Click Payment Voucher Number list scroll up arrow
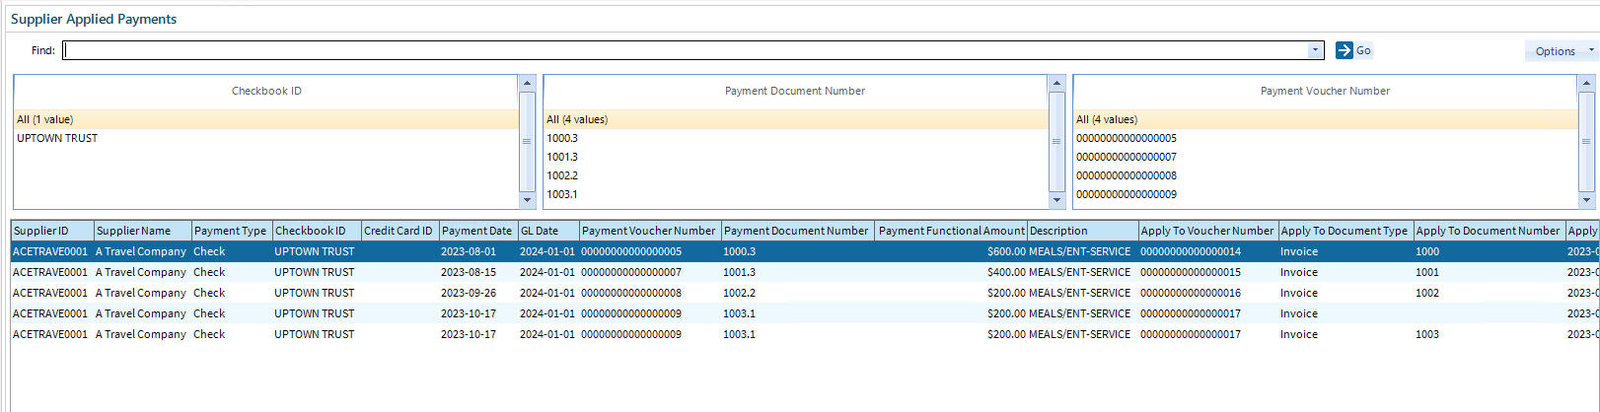The height and width of the screenshot is (412, 1600). (1586, 83)
